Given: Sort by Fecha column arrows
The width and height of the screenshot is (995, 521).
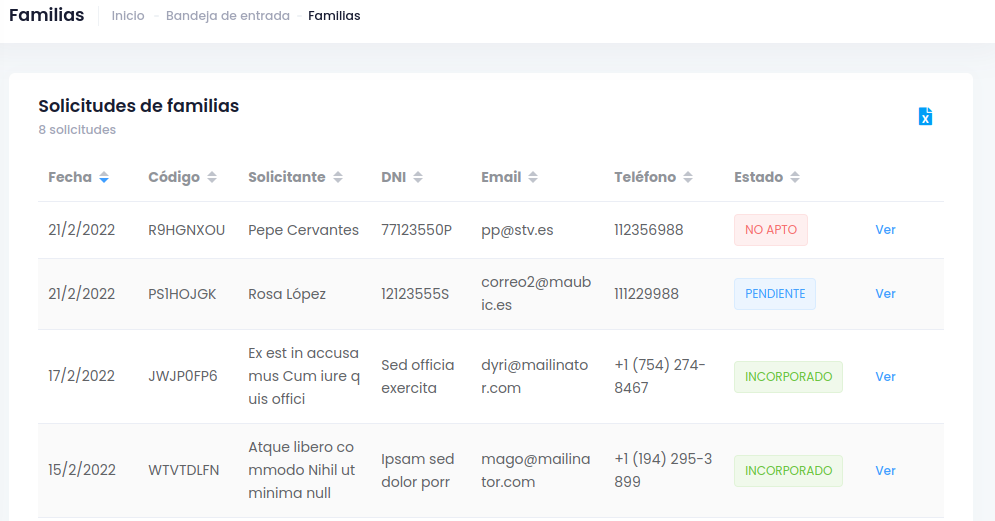Looking at the screenshot, I should [104, 177].
